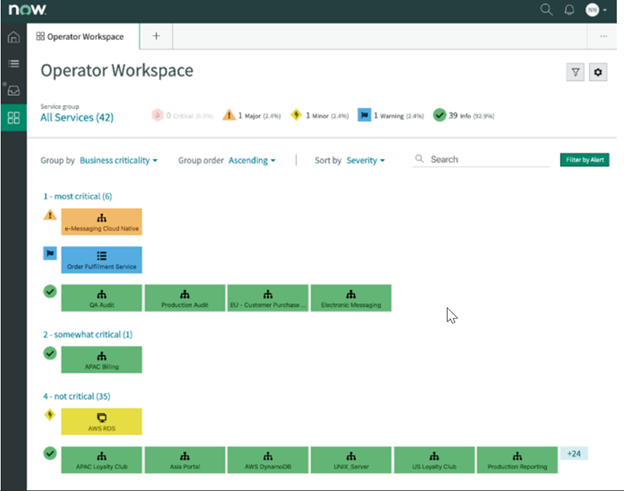Click green check beside APAC Loyalty Club
Image resolution: width=624 pixels, height=491 pixels.
coord(50,453)
